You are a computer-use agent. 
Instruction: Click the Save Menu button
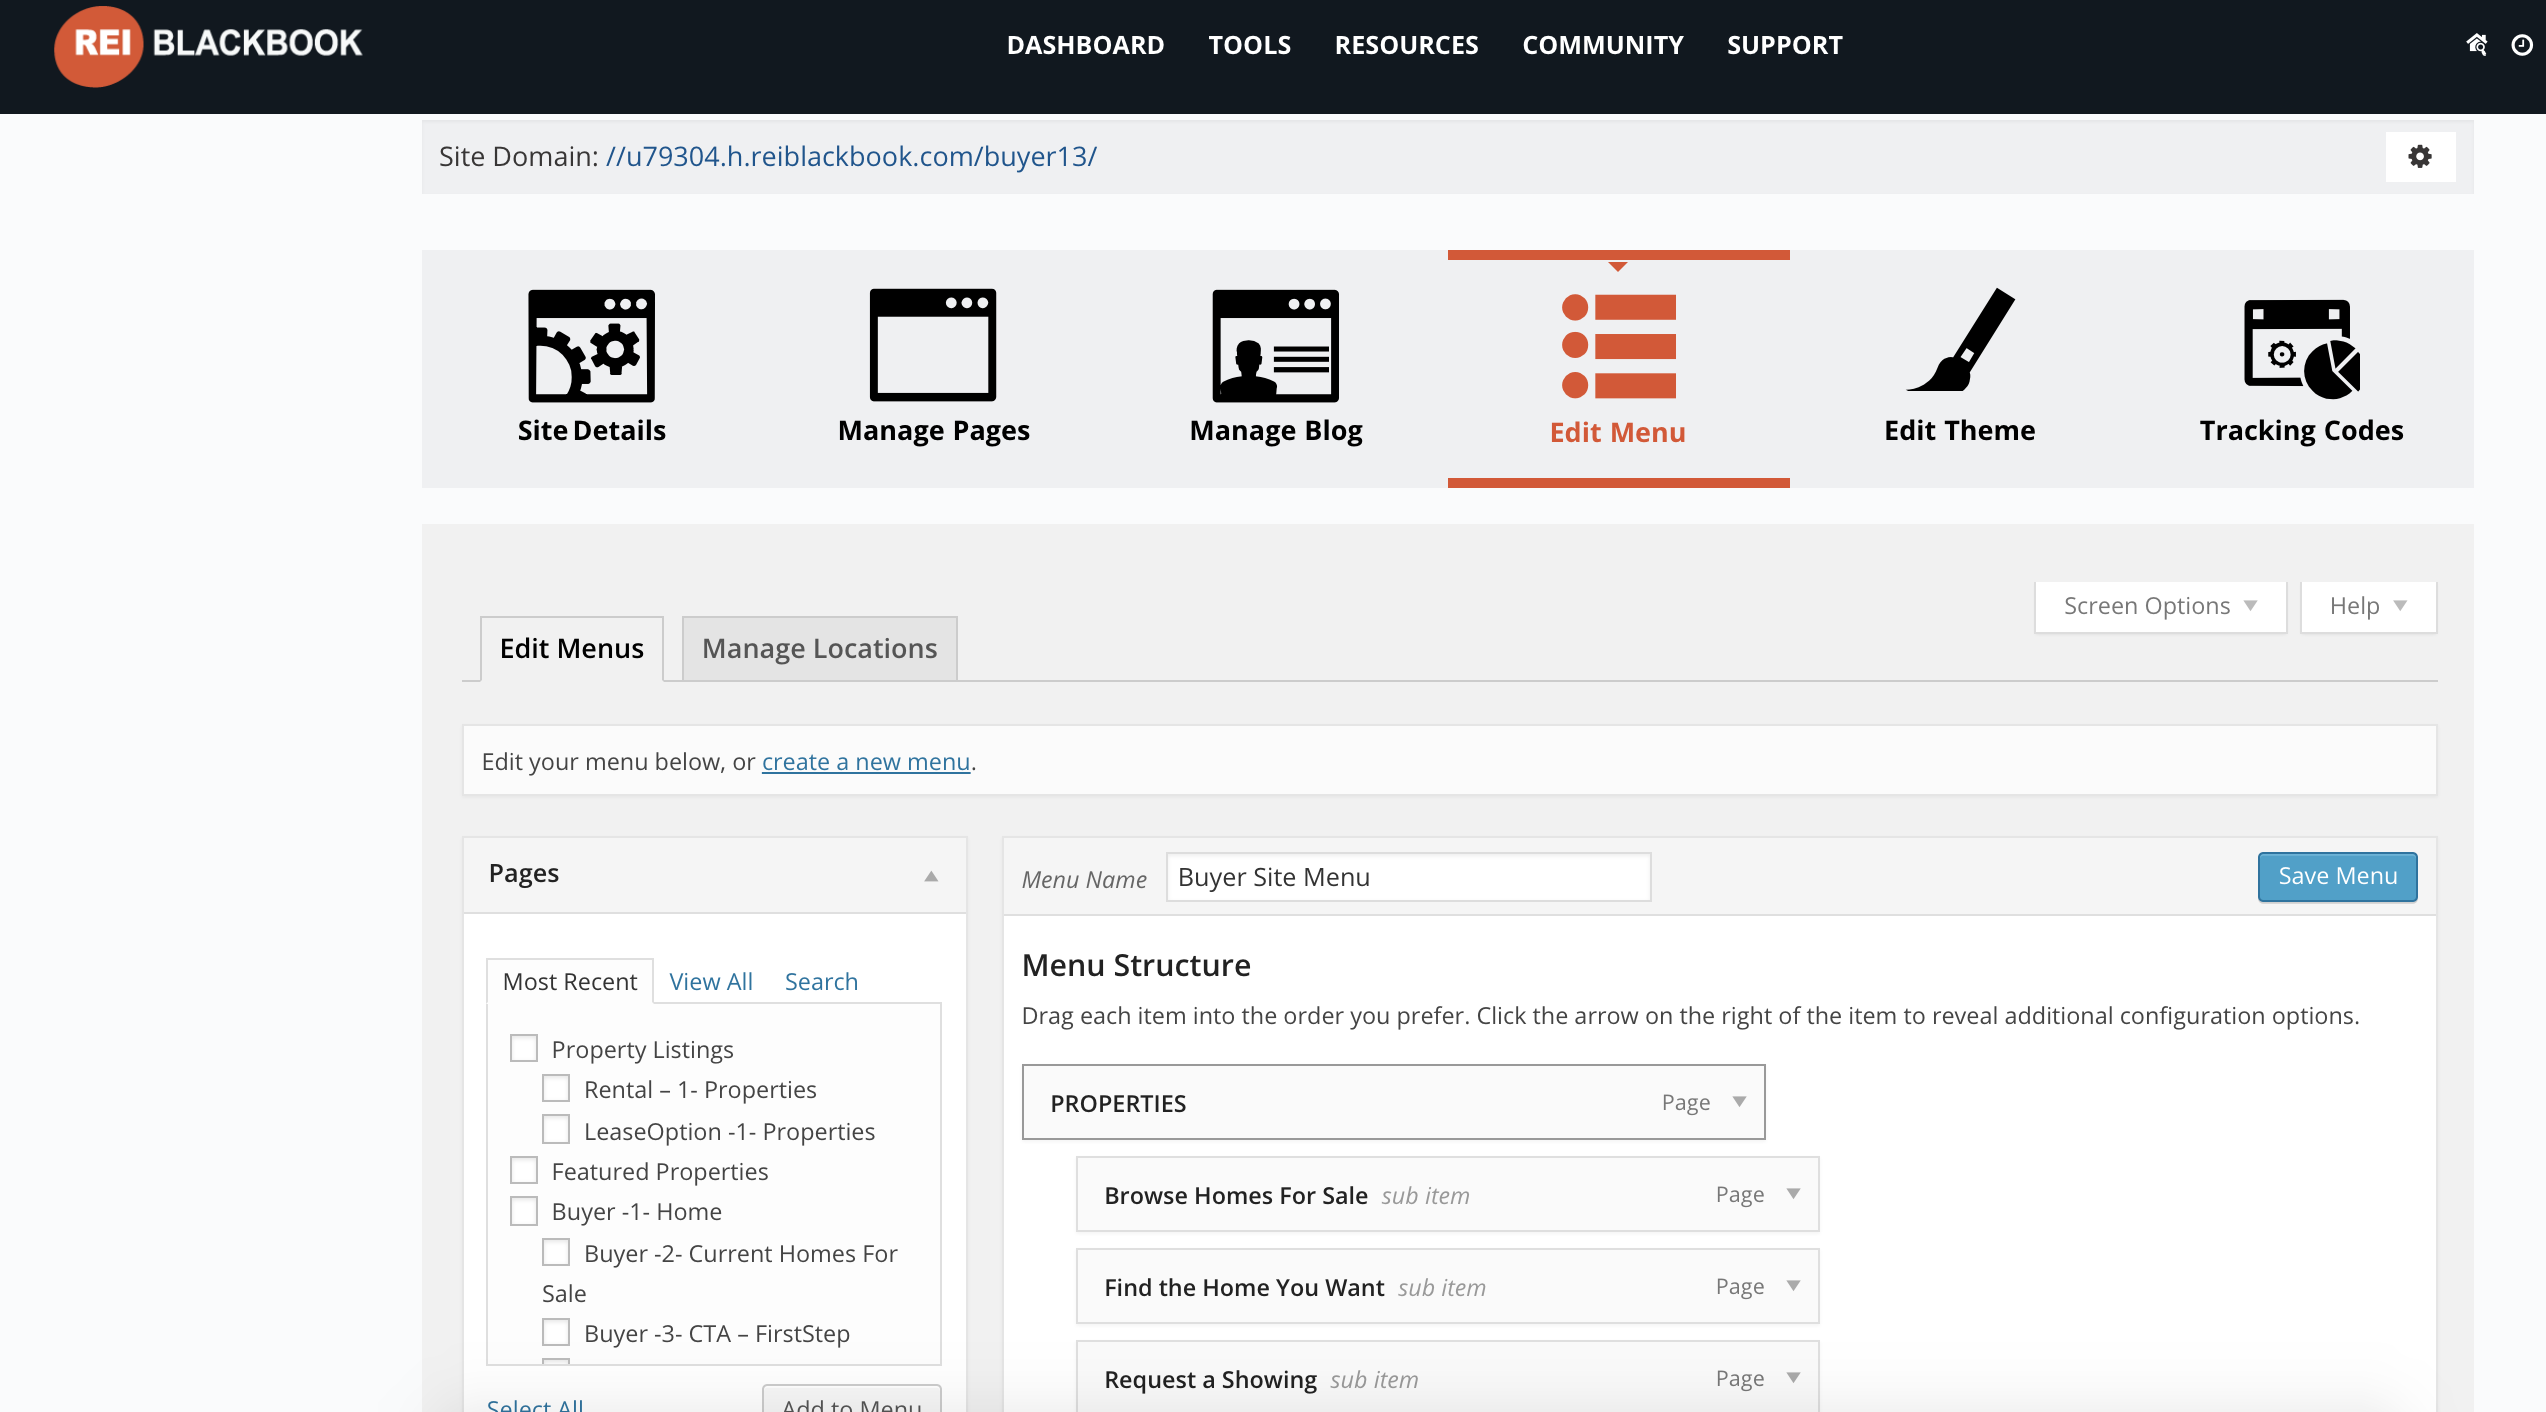click(2337, 876)
